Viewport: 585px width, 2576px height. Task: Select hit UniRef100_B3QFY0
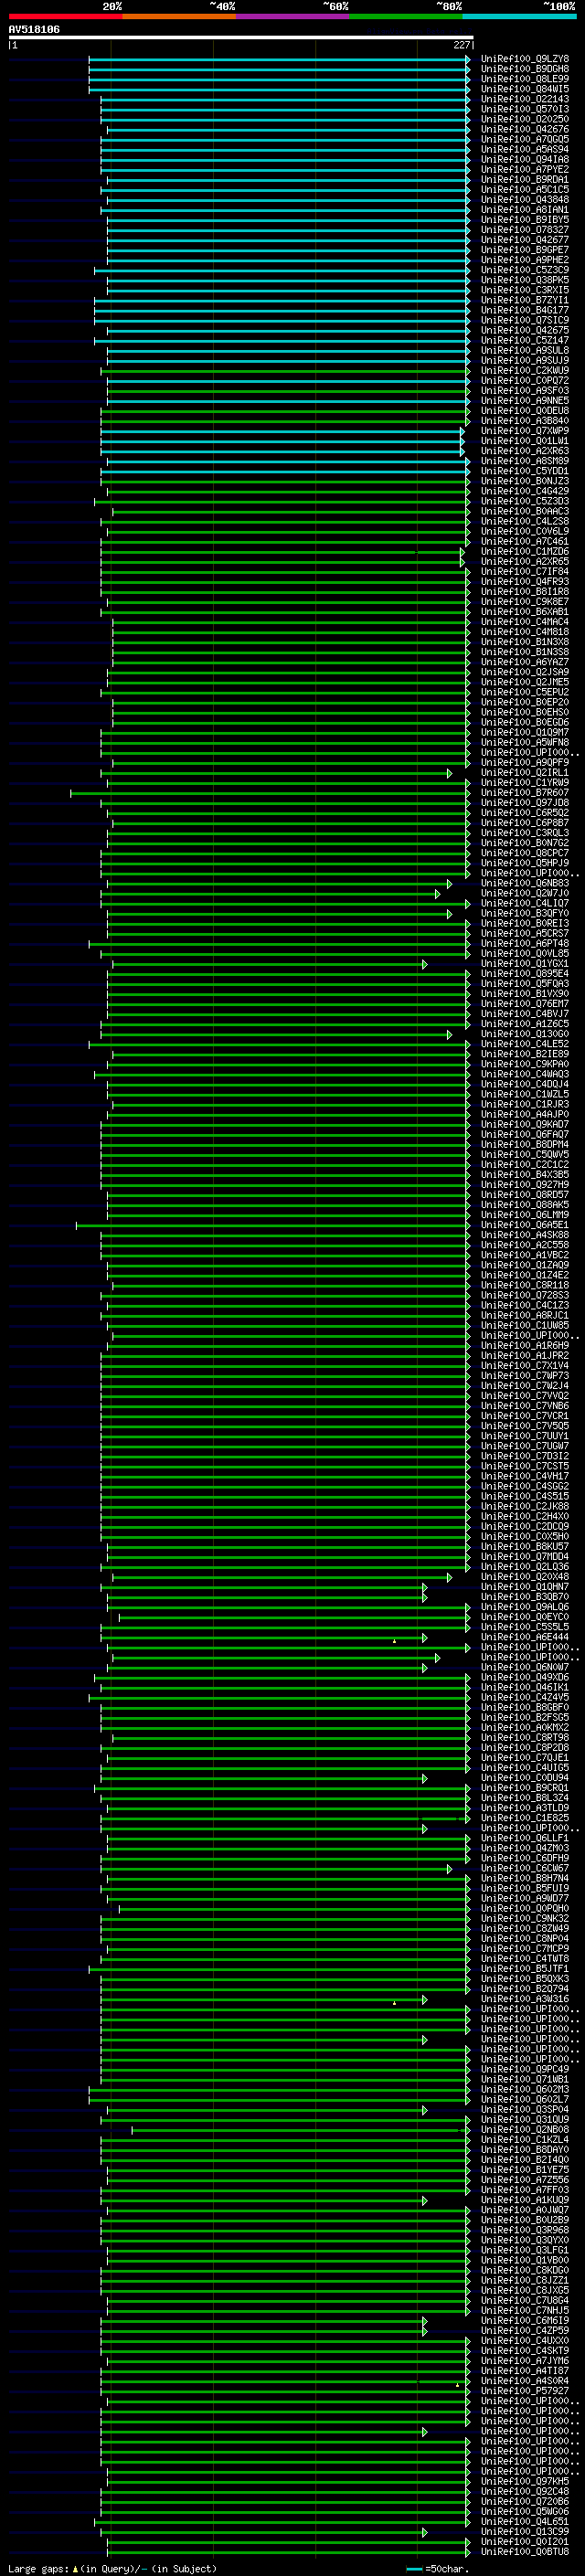pyautogui.click(x=525, y=913)
